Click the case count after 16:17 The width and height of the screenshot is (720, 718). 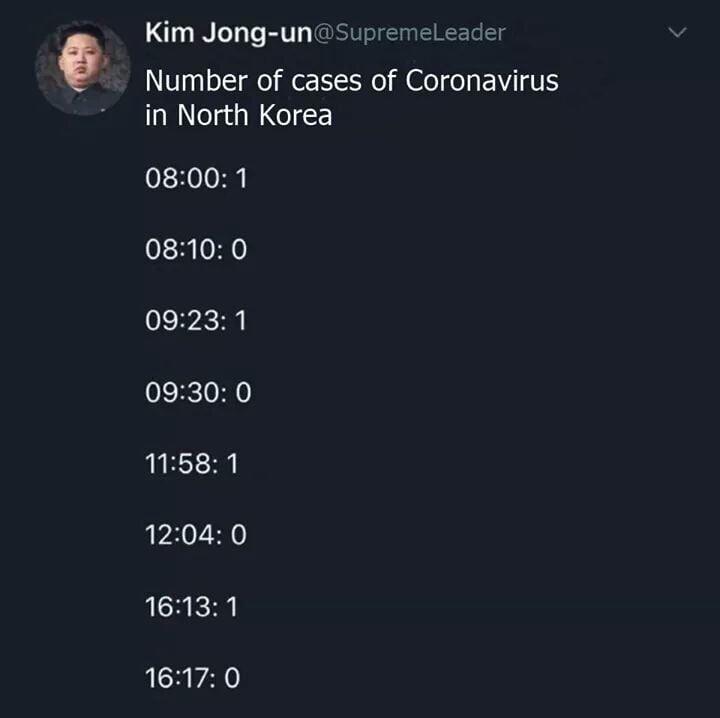pyautogui.click(x=232, y=678)
